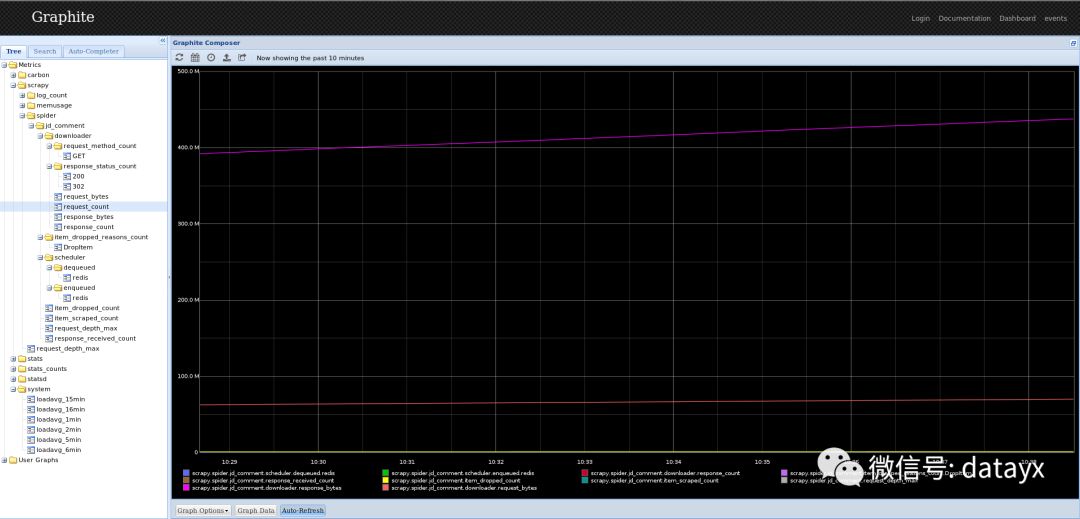Image resolution: width=1080 pixels, height=519 pixels.
Task: Click the metric icon beside response_bytes
Action: 58,217
